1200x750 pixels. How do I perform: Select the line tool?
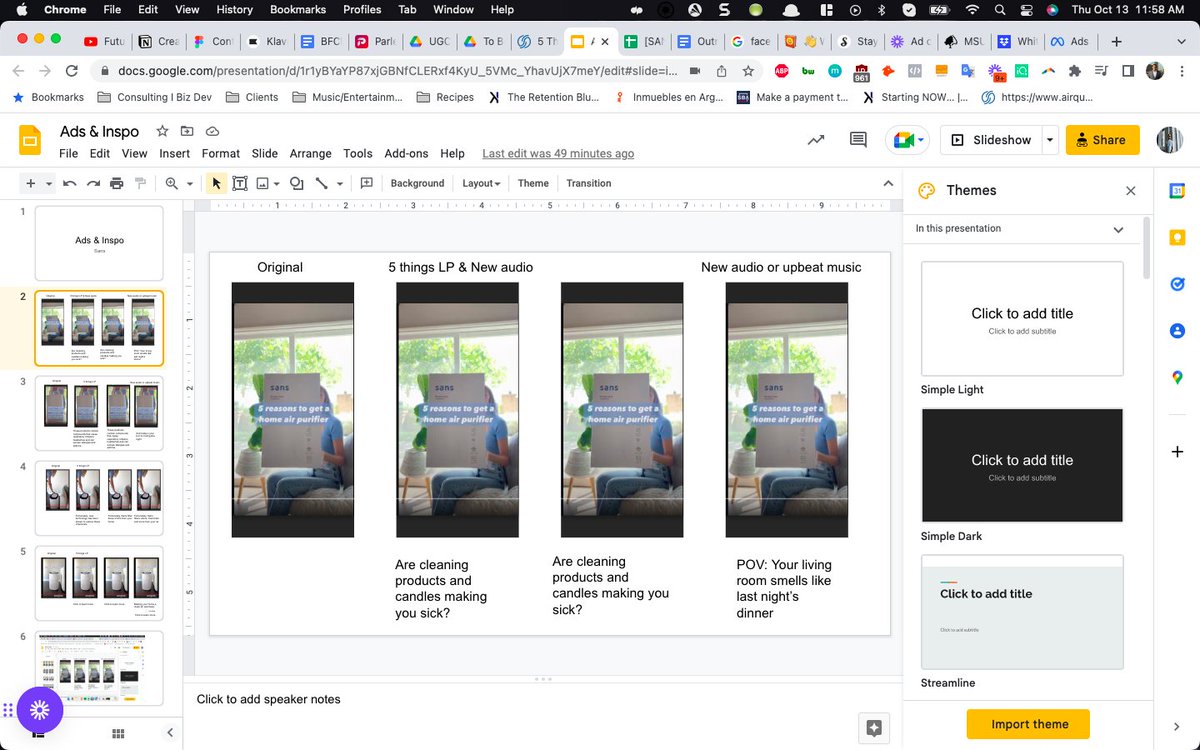(x=322, y=183)
